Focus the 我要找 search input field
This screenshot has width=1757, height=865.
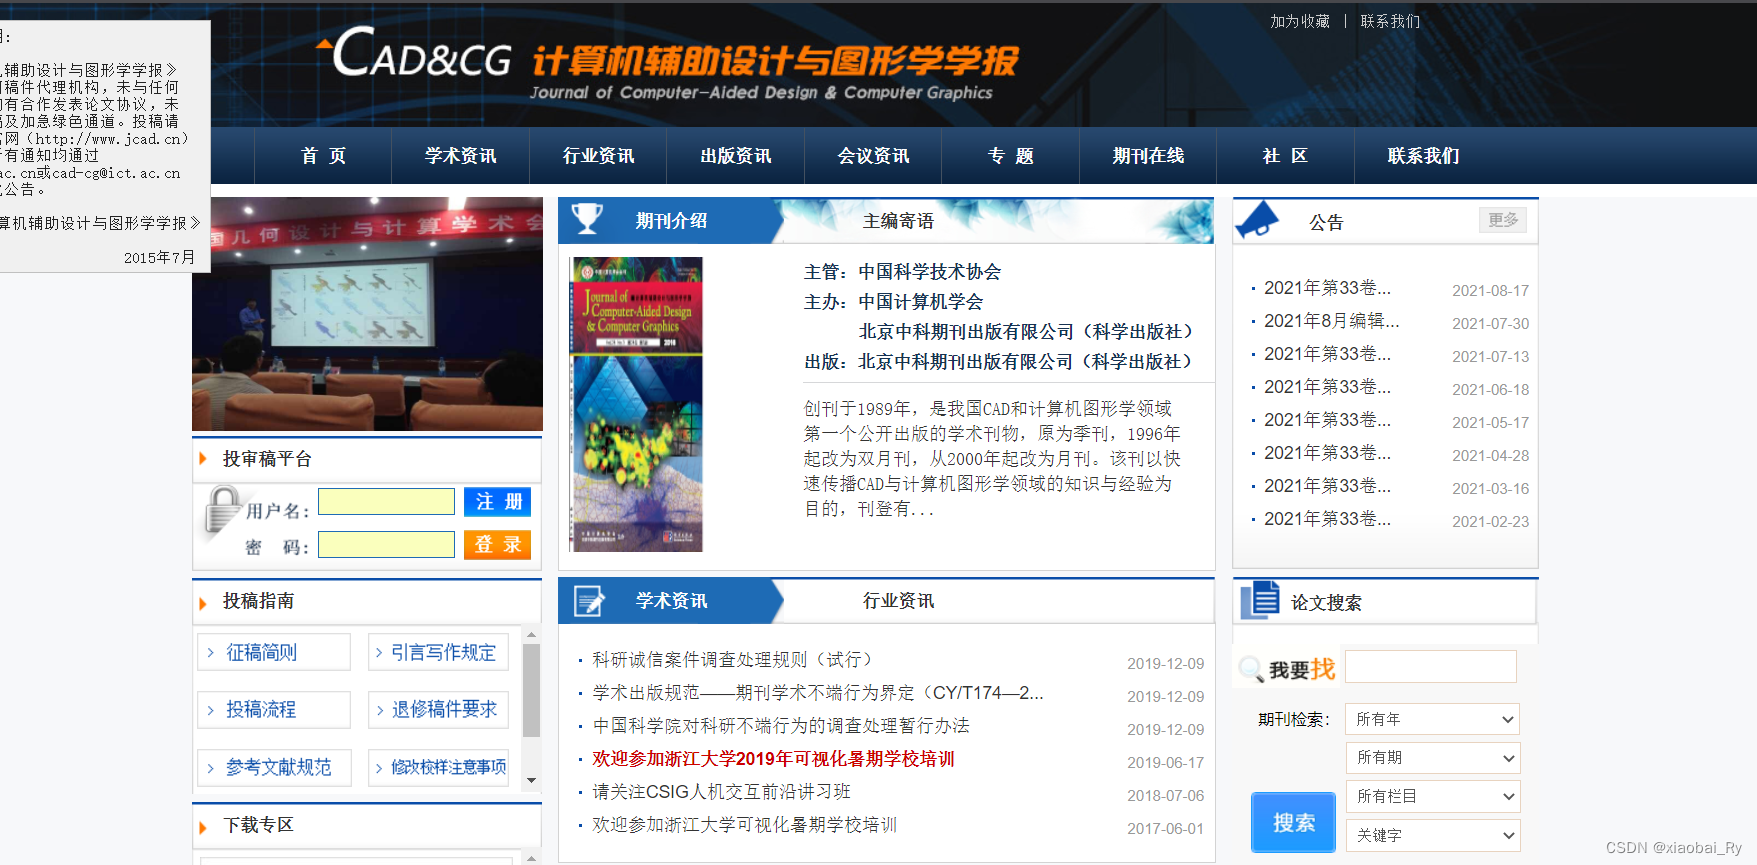click(1431, 666)
